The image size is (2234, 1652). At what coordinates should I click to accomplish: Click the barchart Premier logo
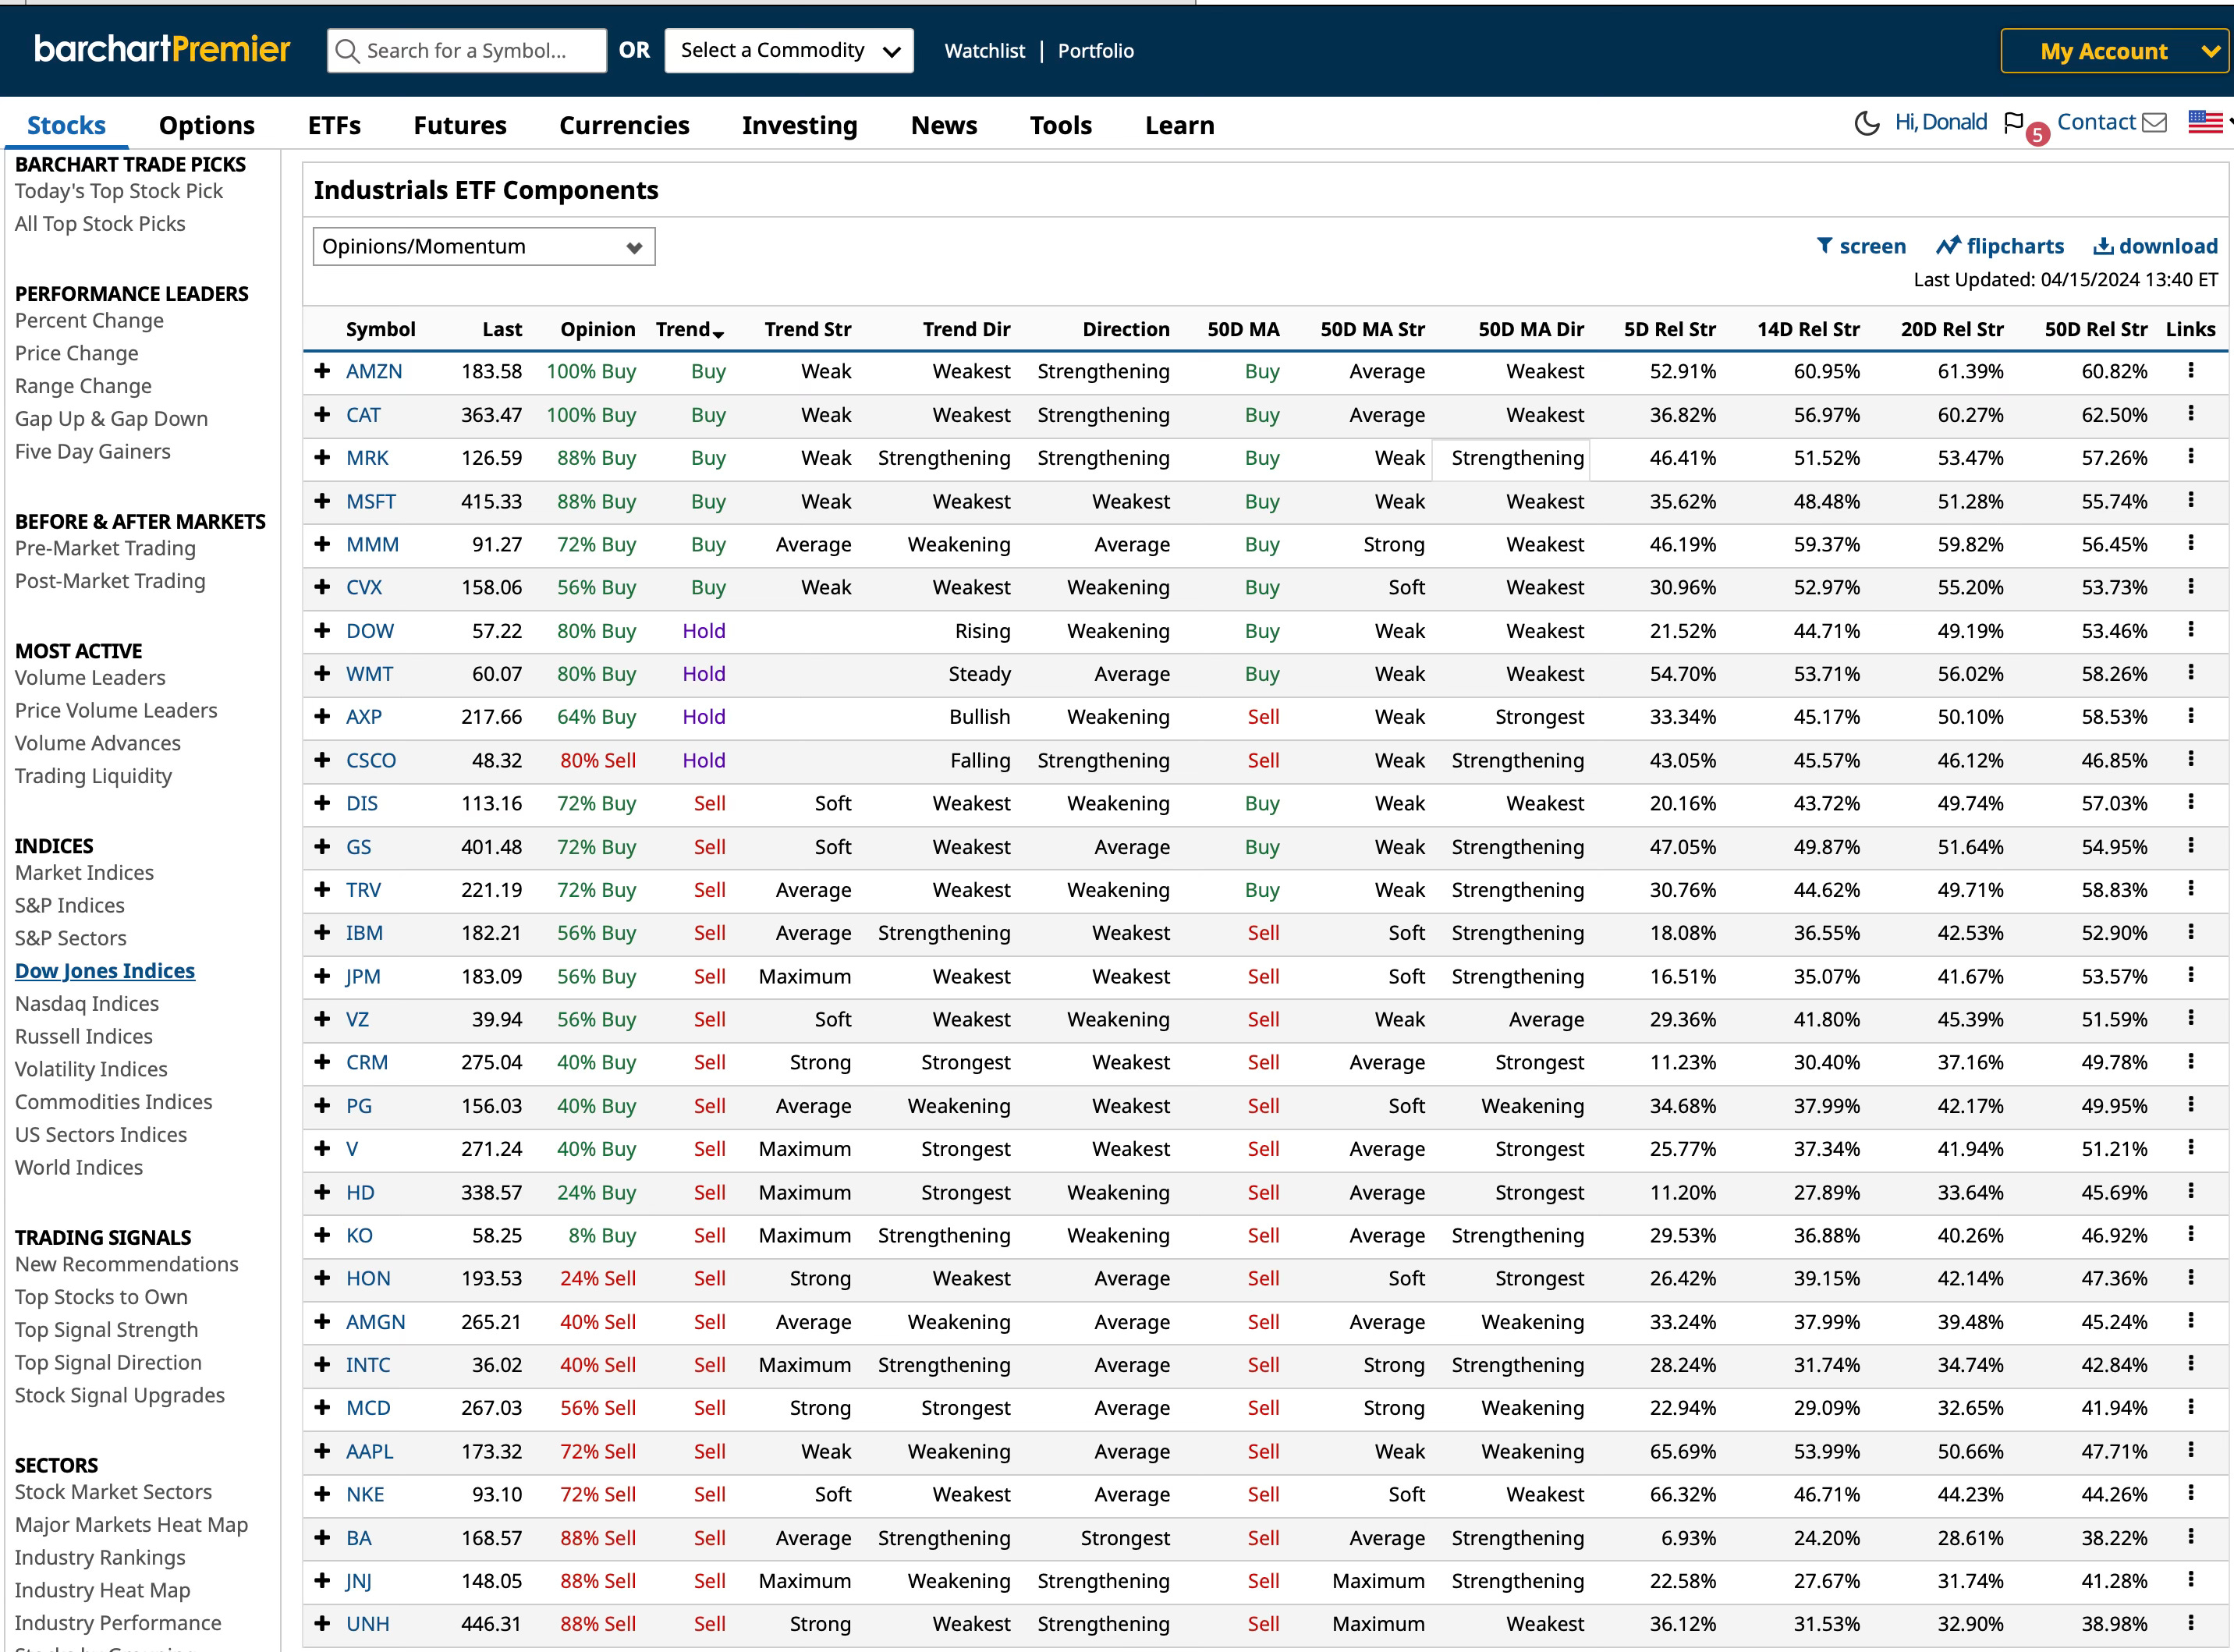(x=162, y=49)
